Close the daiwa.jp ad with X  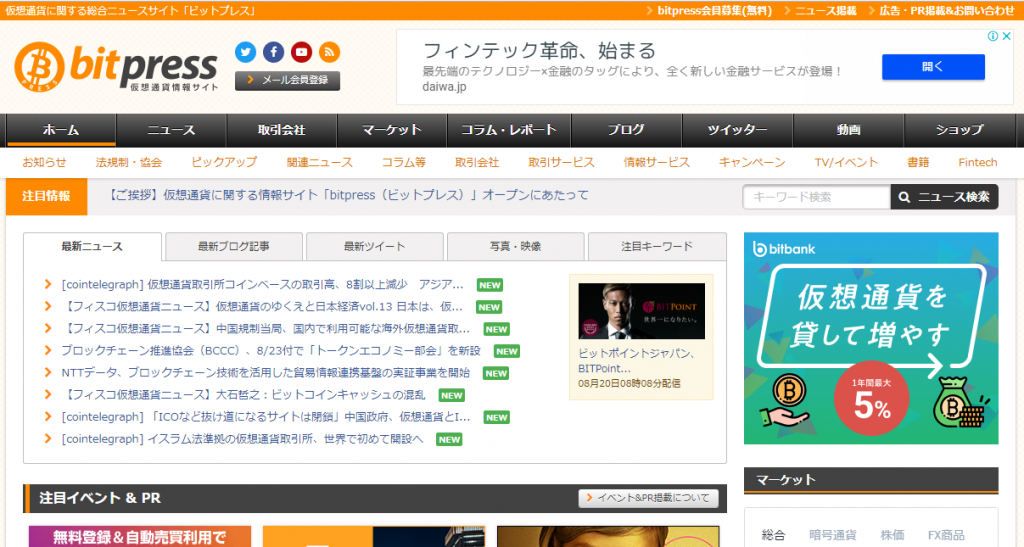click(1007, 37)
